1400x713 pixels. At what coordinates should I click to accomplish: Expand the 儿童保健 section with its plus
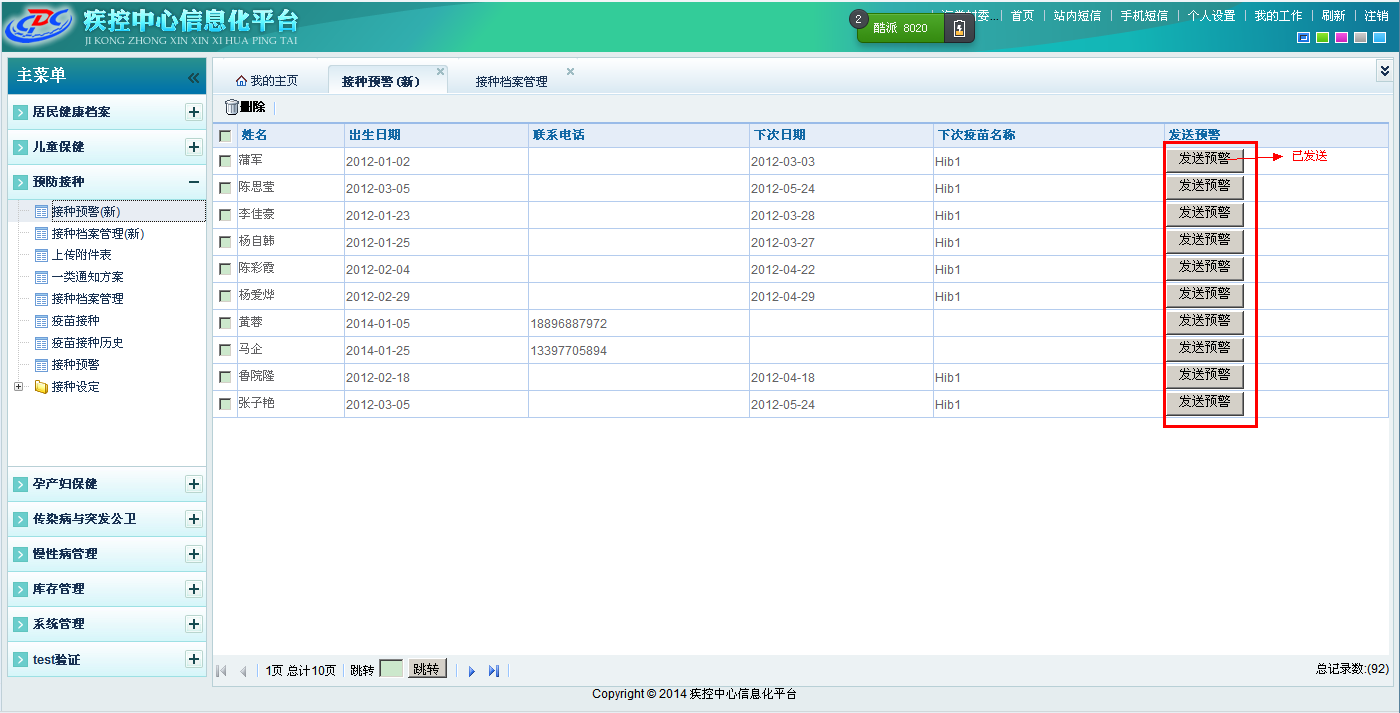click(x=194, y=147)
